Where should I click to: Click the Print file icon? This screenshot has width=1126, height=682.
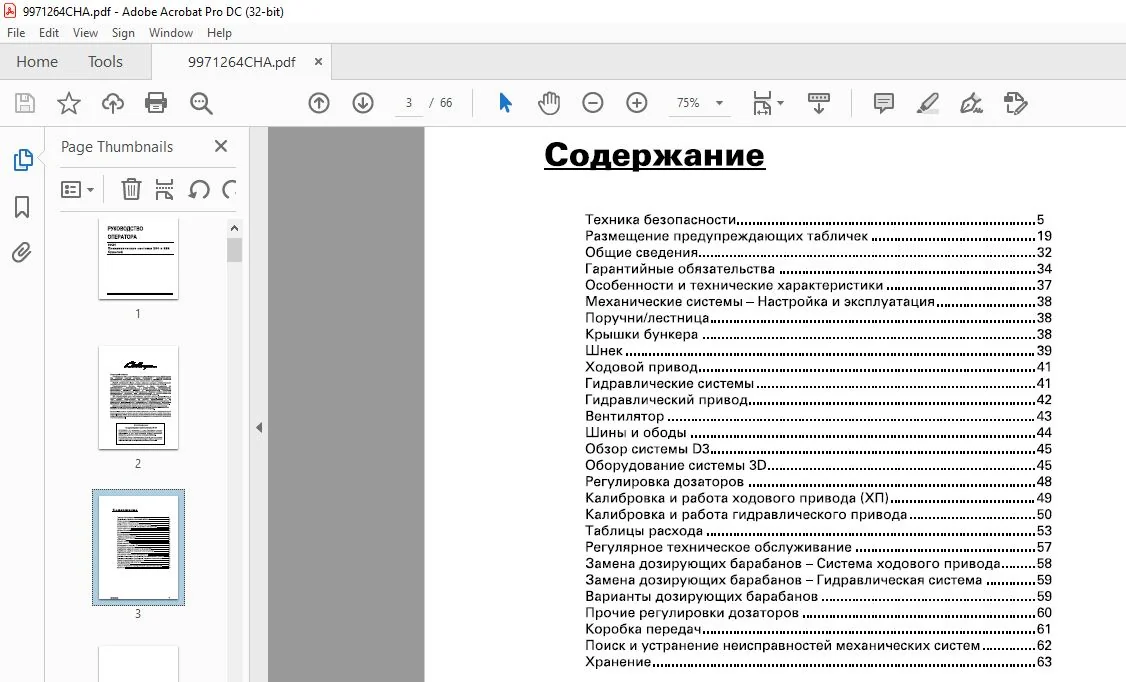(156, 103)
